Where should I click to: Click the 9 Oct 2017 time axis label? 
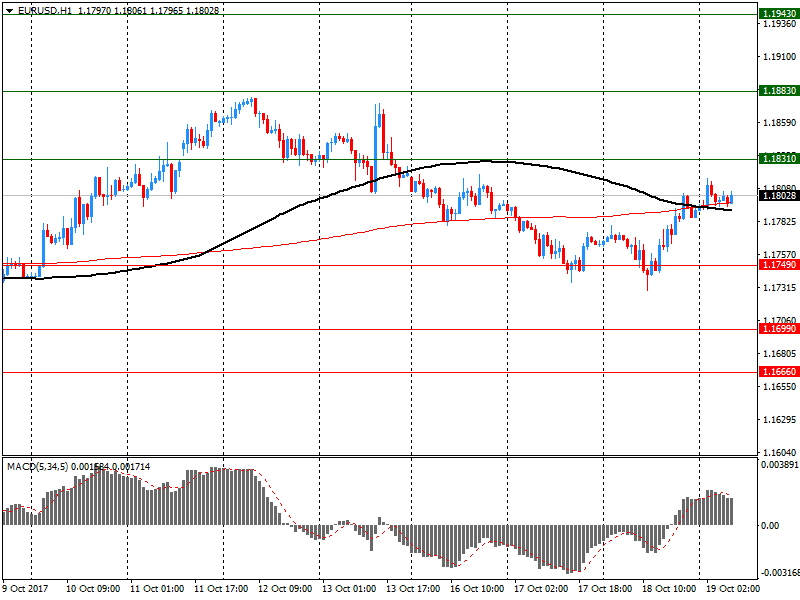pyautogui.click(x=25, y=589)
